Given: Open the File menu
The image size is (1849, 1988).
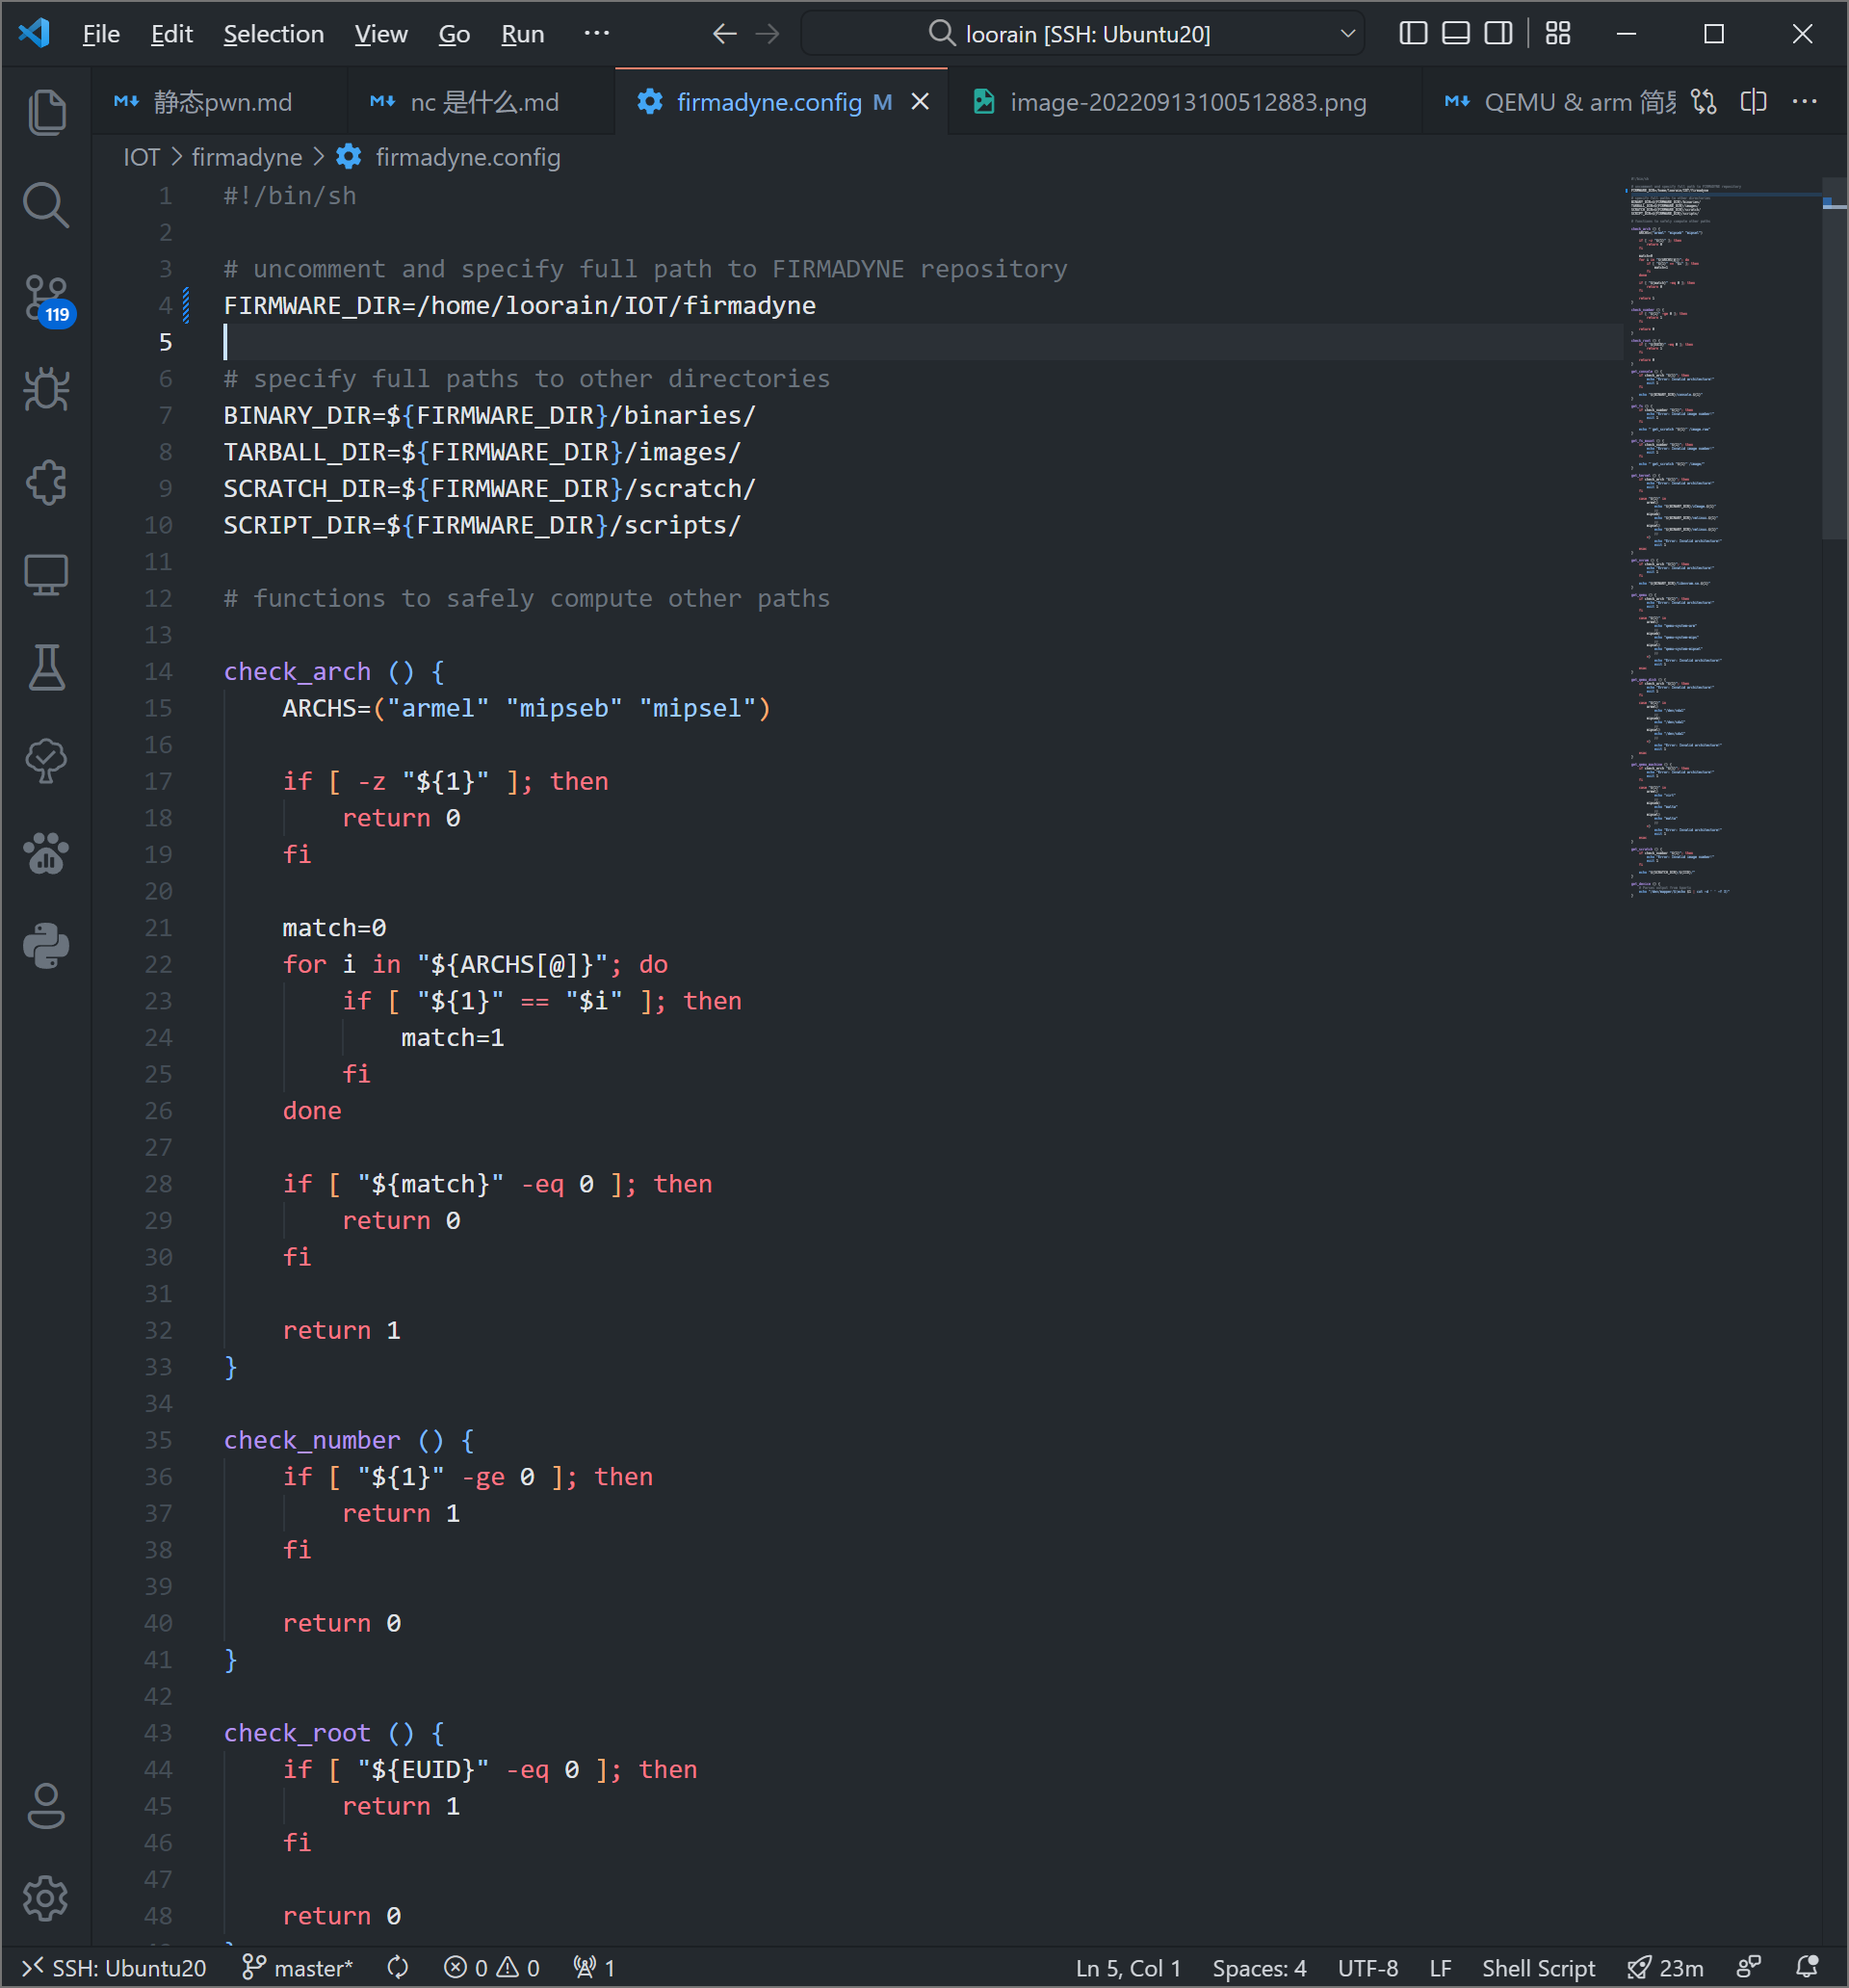Looking at the screenshot, I should (x=101, y=34).
